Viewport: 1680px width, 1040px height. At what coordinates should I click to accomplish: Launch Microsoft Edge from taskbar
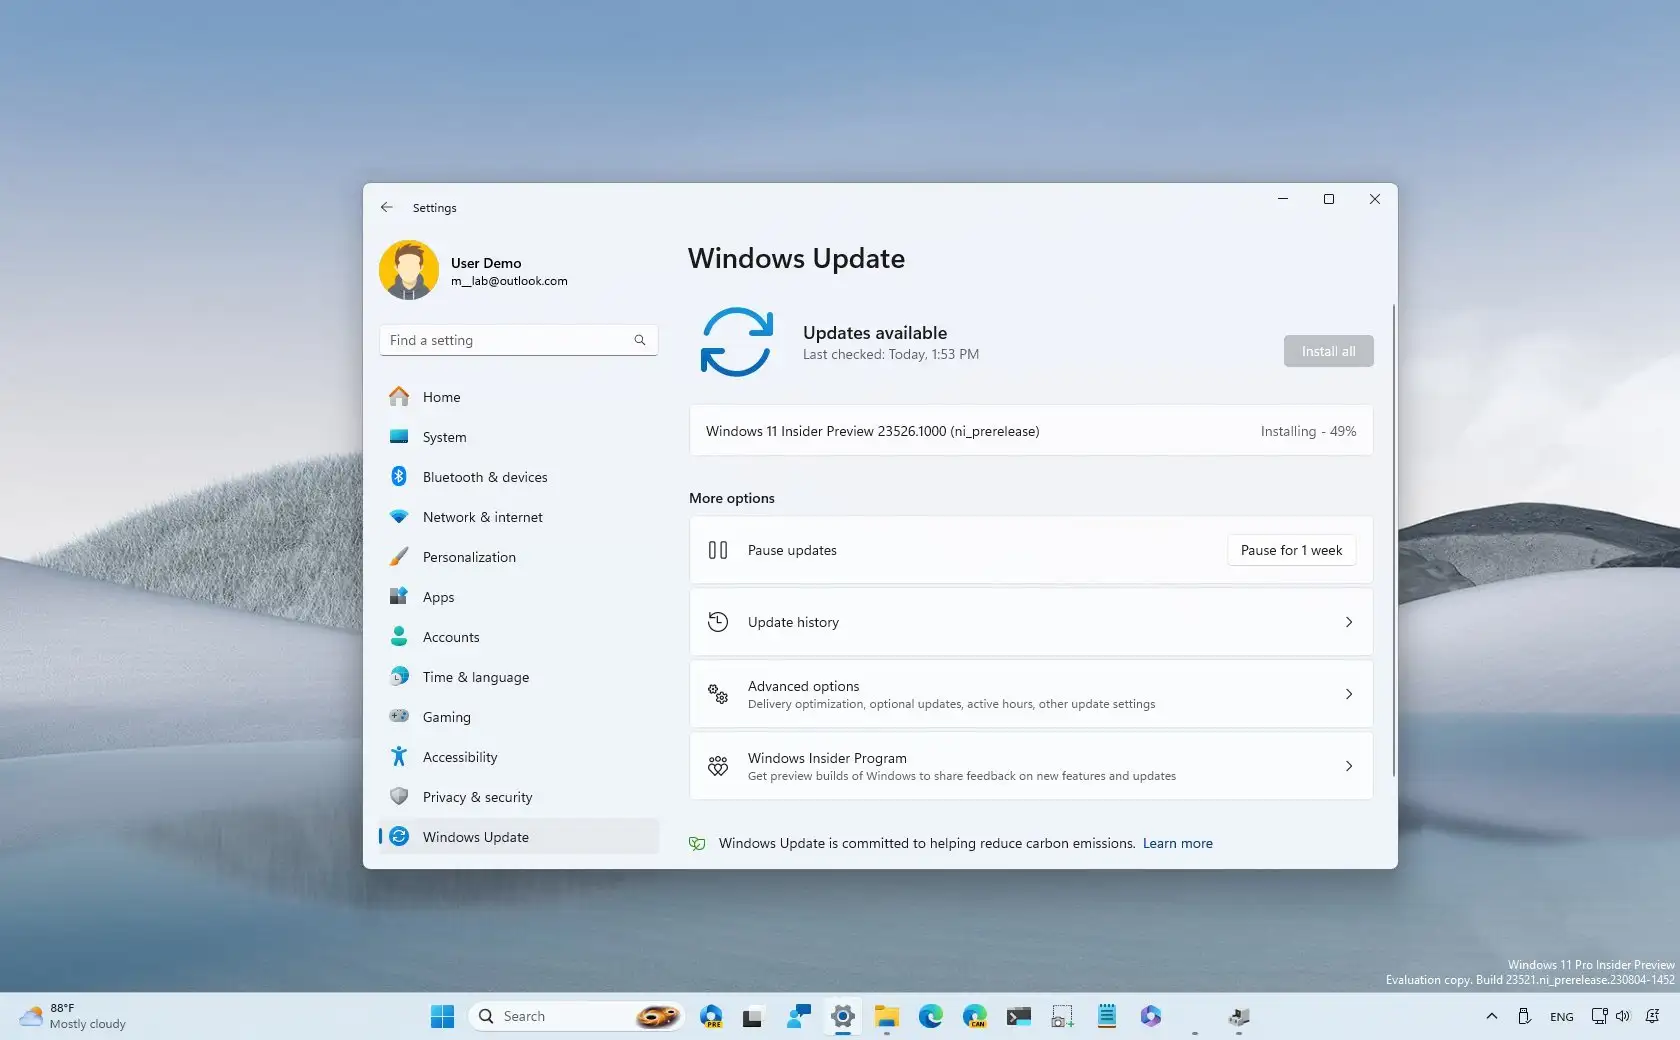tap(930, 1016)
